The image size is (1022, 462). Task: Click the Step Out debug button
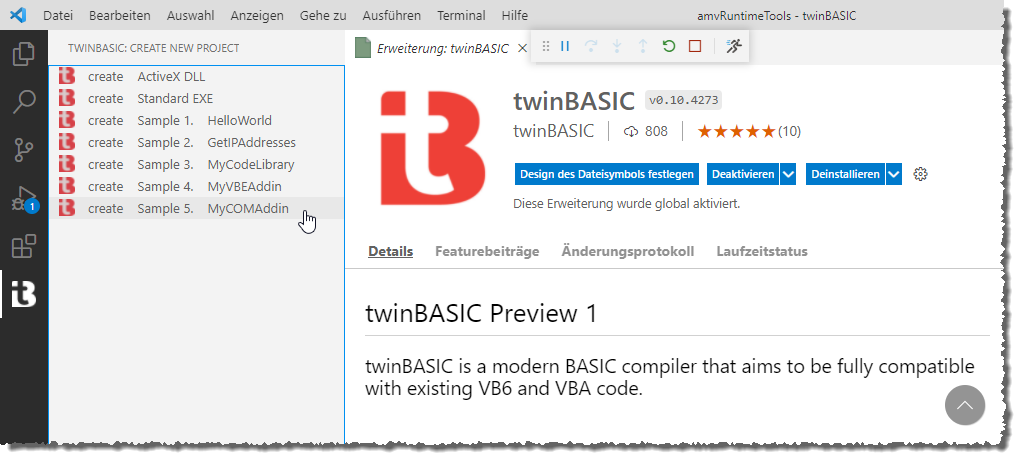(643, 46)
